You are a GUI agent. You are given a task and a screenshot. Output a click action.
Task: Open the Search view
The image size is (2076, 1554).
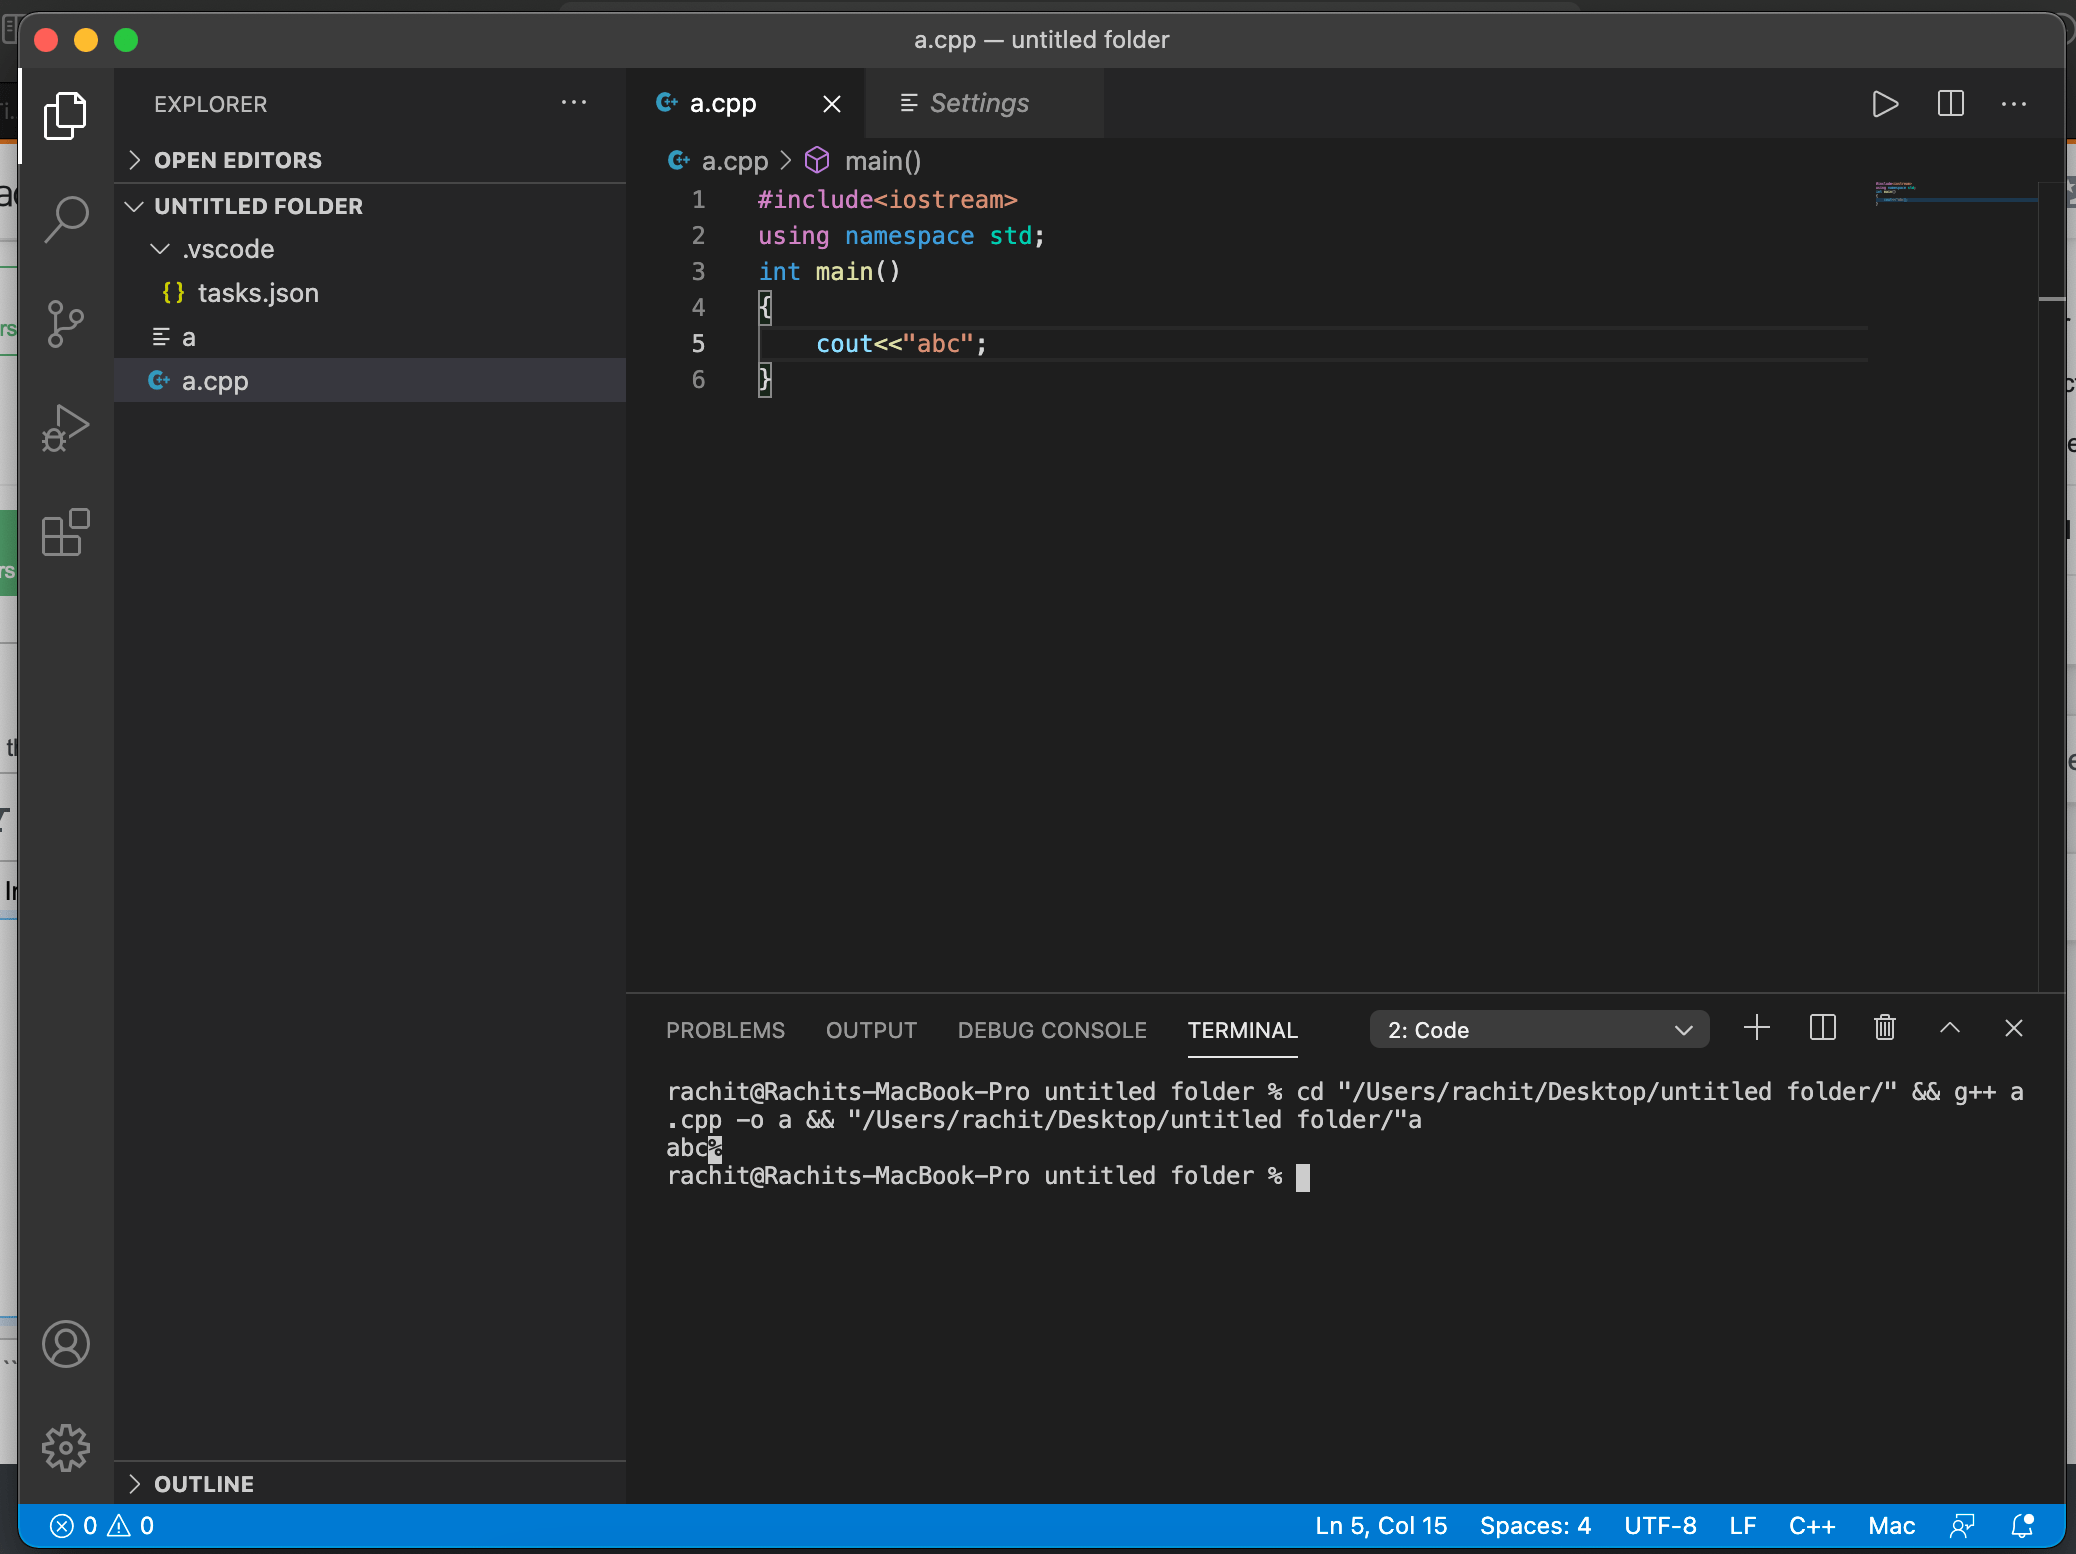point(66,218)
